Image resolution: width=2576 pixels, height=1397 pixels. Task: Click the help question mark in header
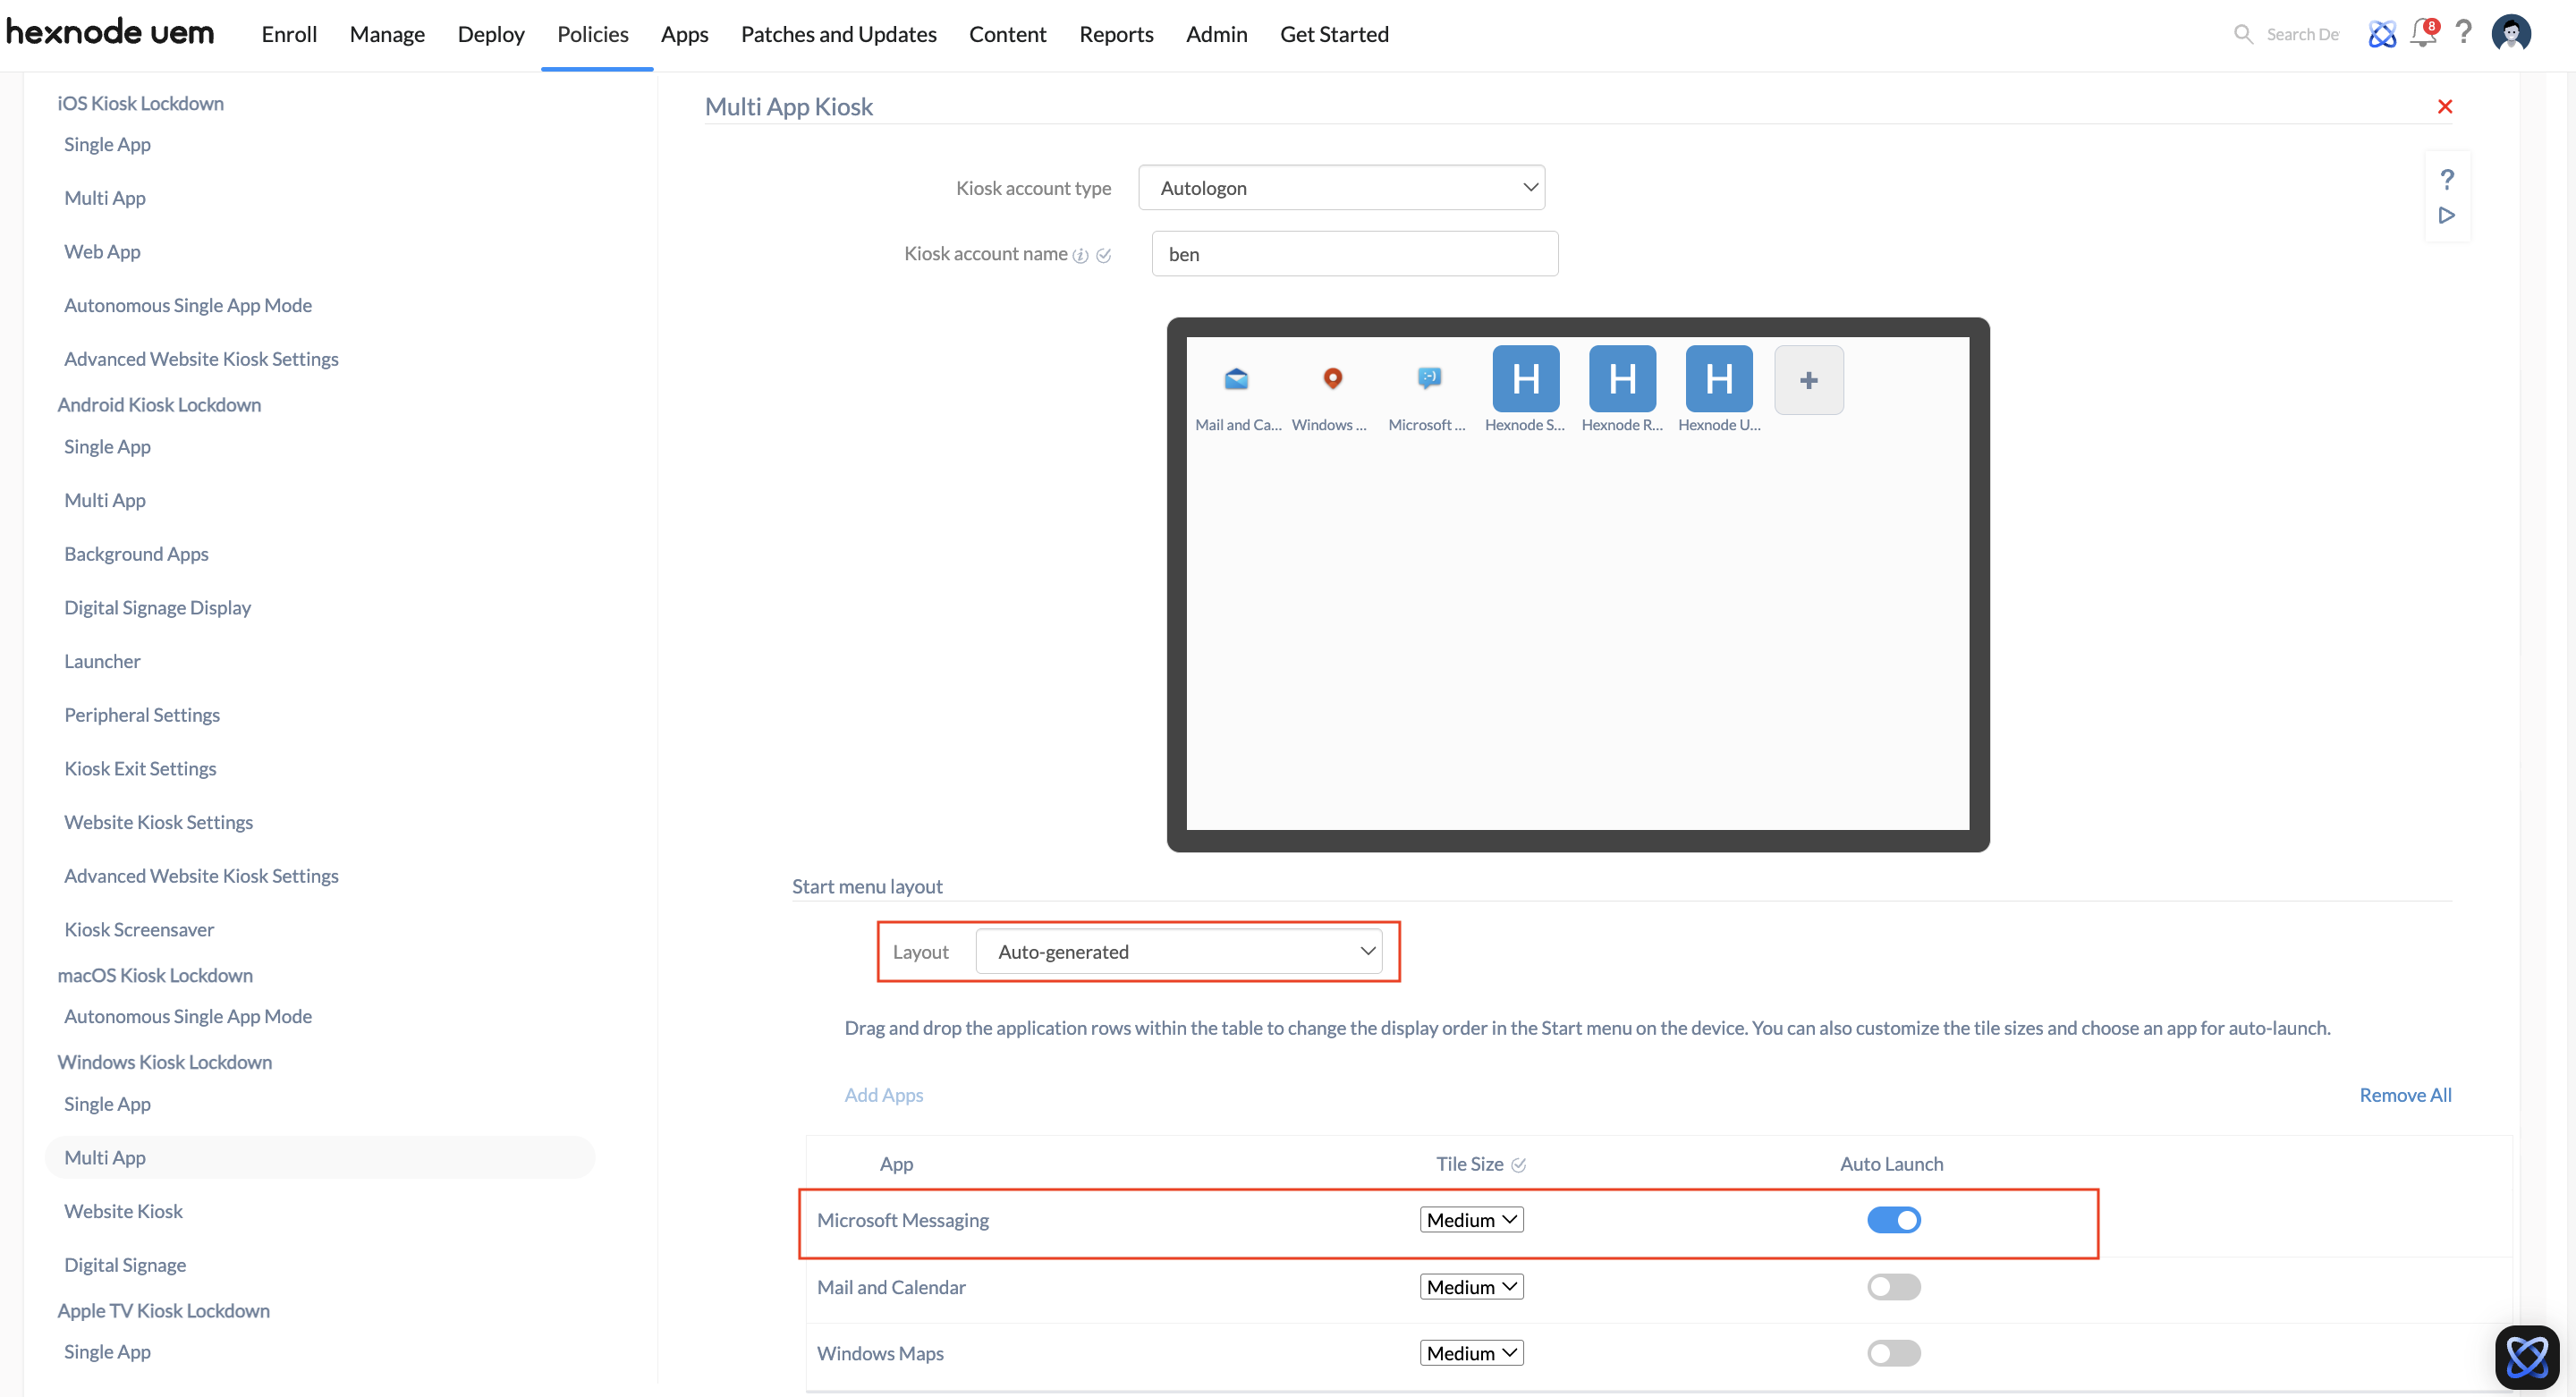coord(2464,33)
